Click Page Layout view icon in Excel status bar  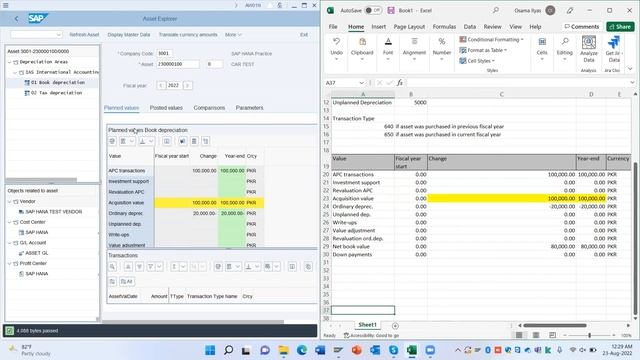[x=536, y=335]
